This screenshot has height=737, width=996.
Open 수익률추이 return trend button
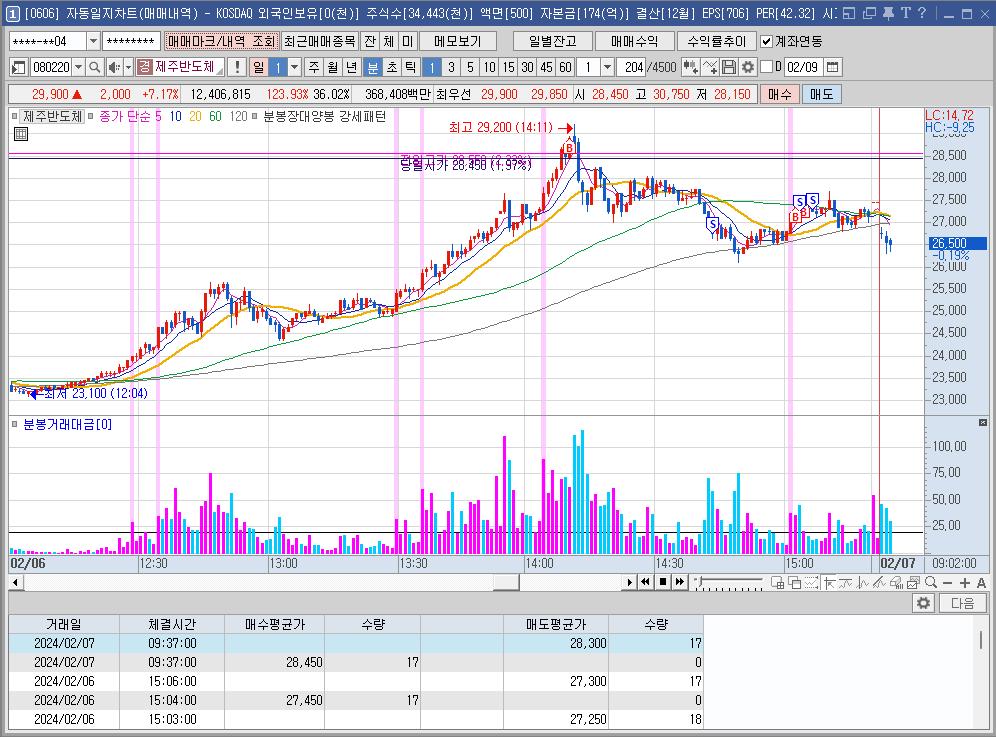717,41
